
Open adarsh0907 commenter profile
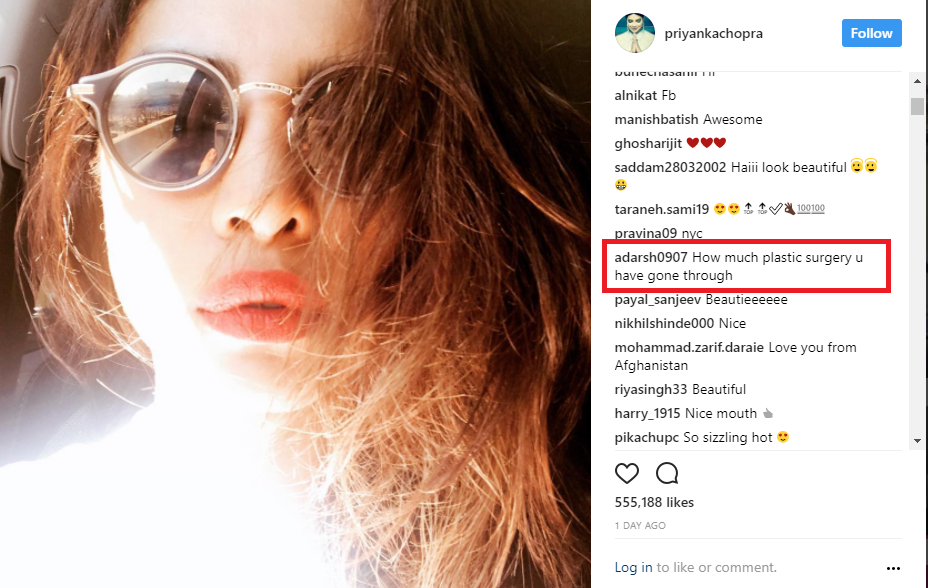coord(651,257)
